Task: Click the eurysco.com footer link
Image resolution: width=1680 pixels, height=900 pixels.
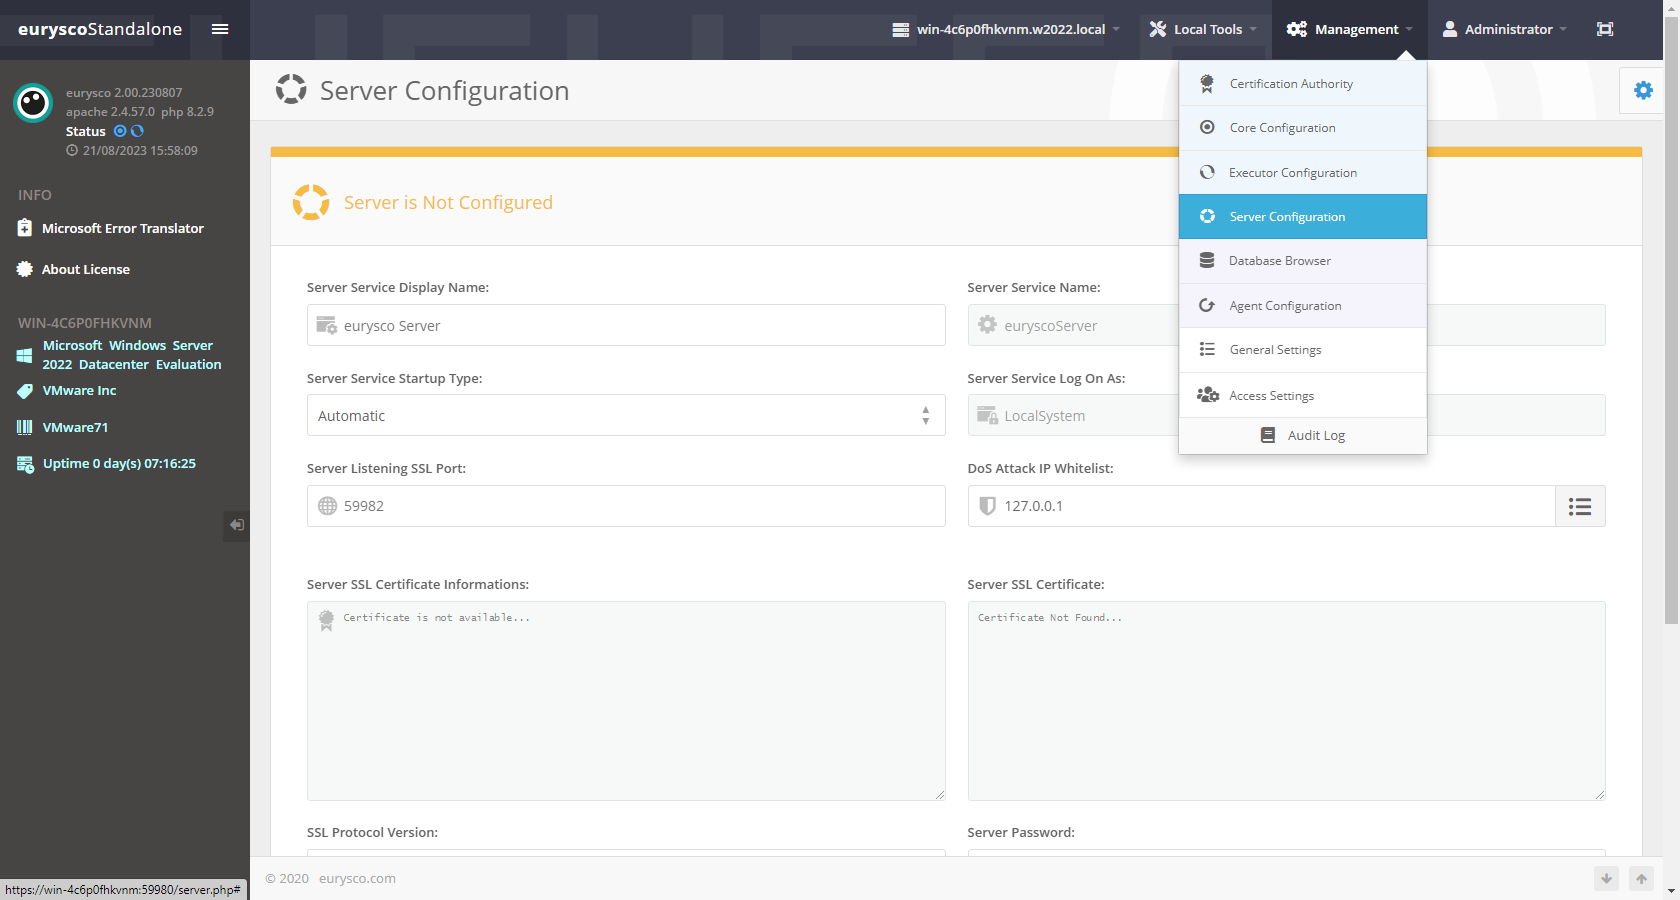Action: 357,878
